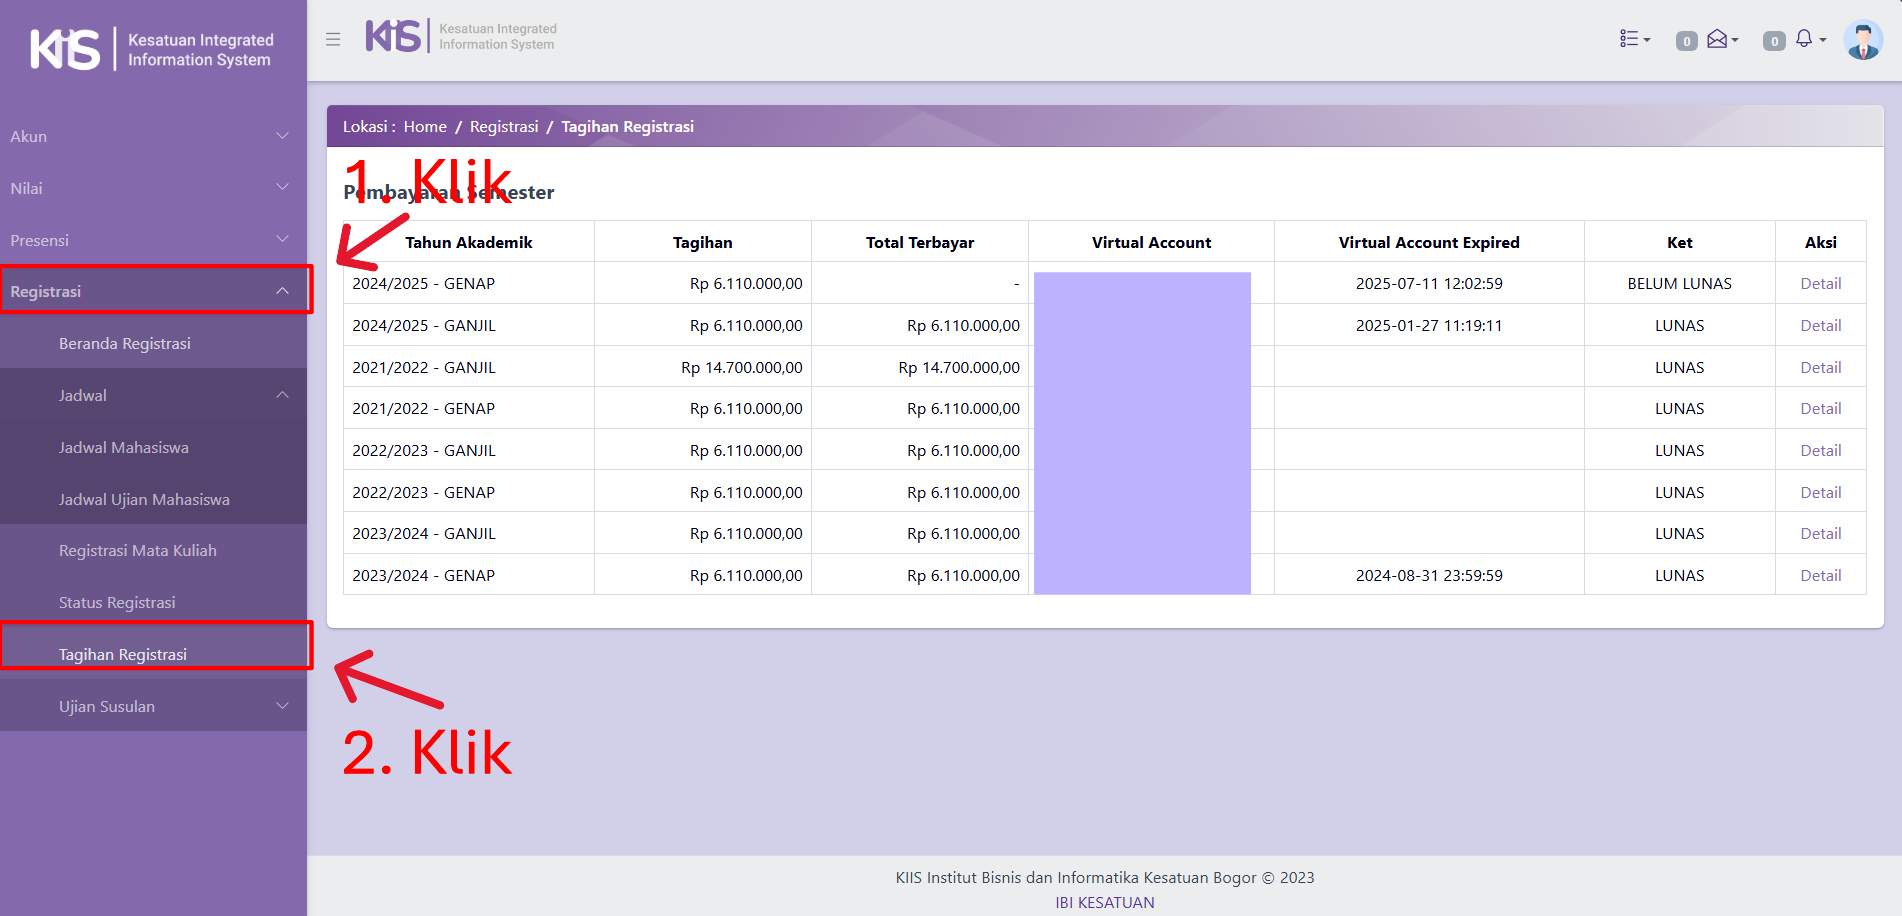Select Tagihan Registrasi menu item

click(x=123, y=654)
